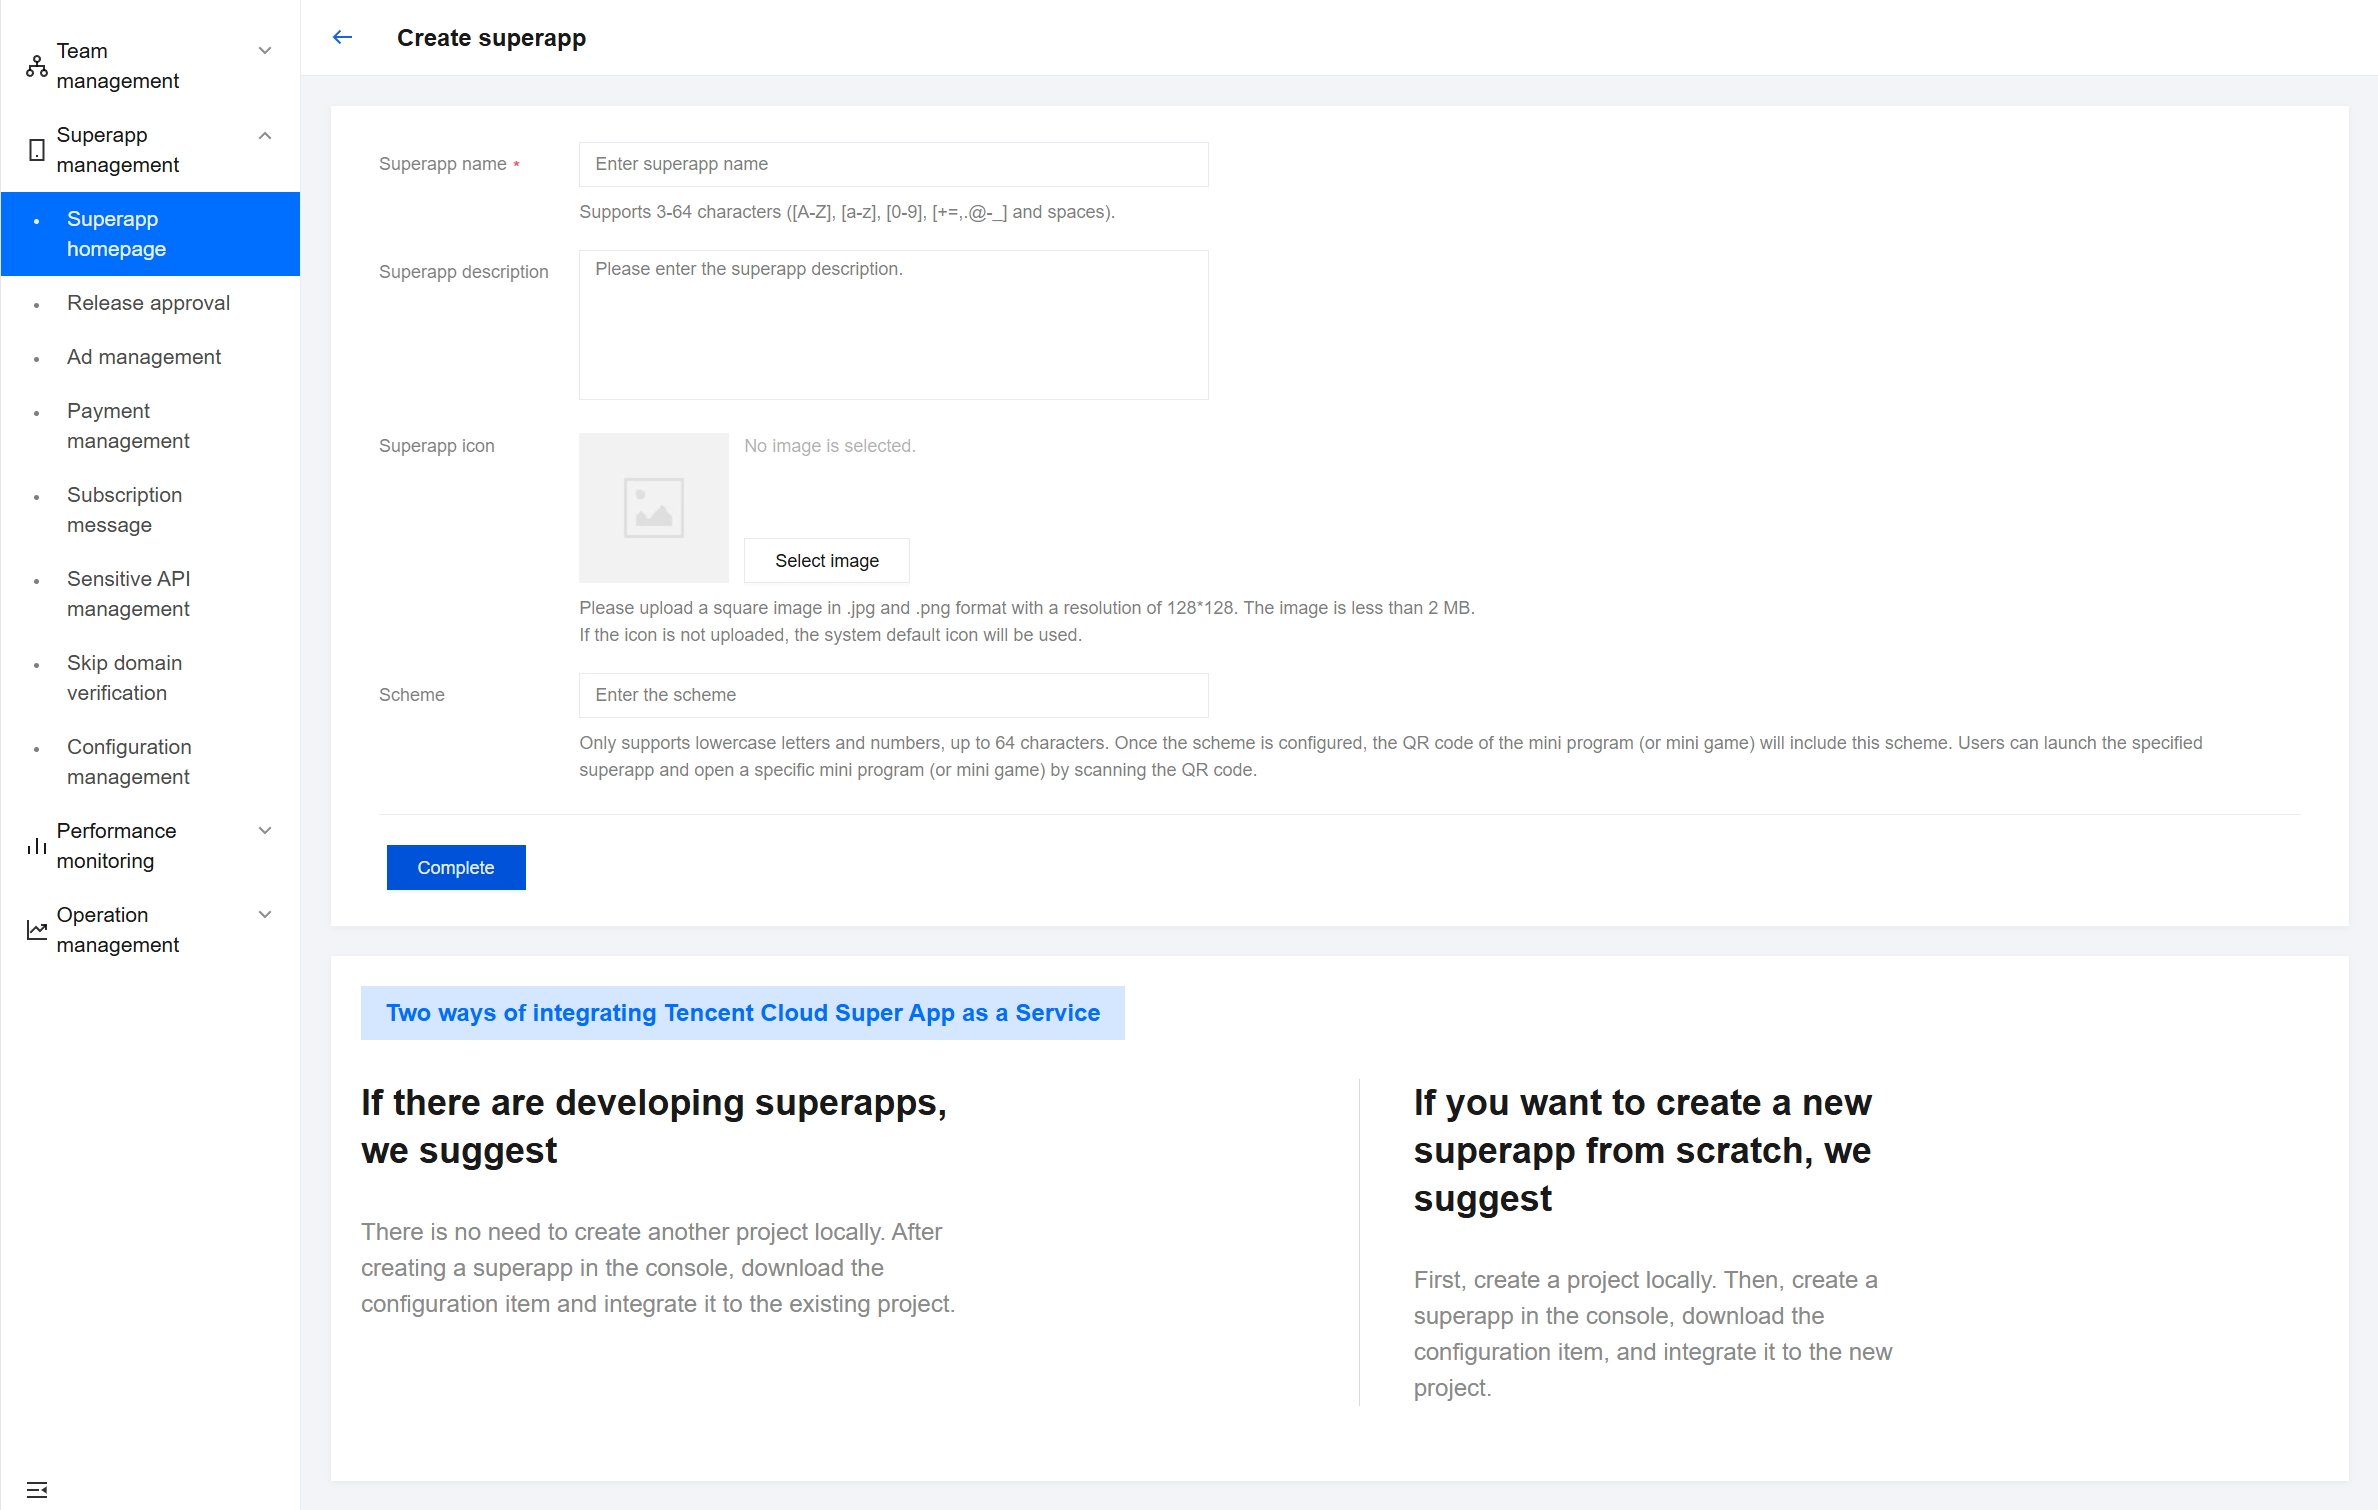Expand the Performance monitoring section

coord(265,831)
